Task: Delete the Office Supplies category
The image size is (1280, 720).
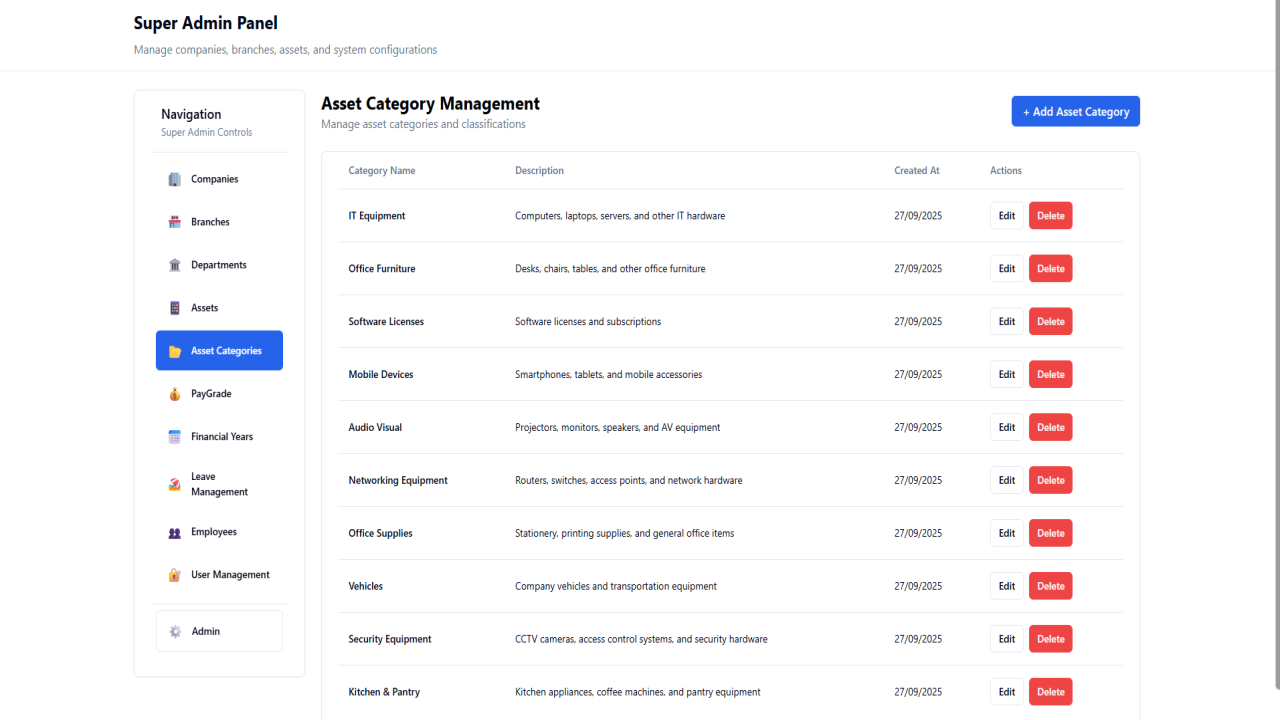Action: (1050, 534)
